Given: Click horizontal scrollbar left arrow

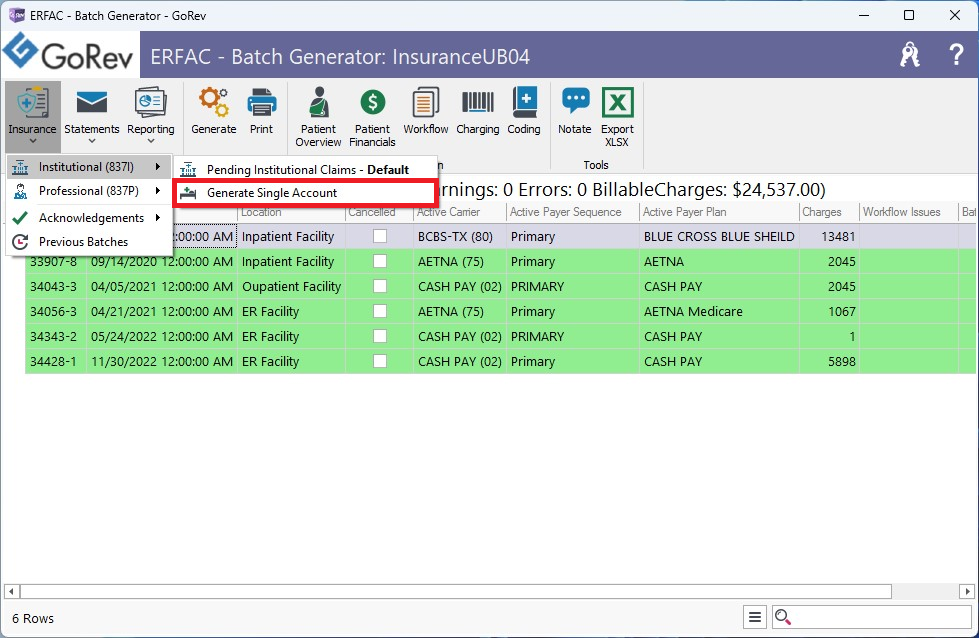Looking at the screenshot, I should click(11, 591).
